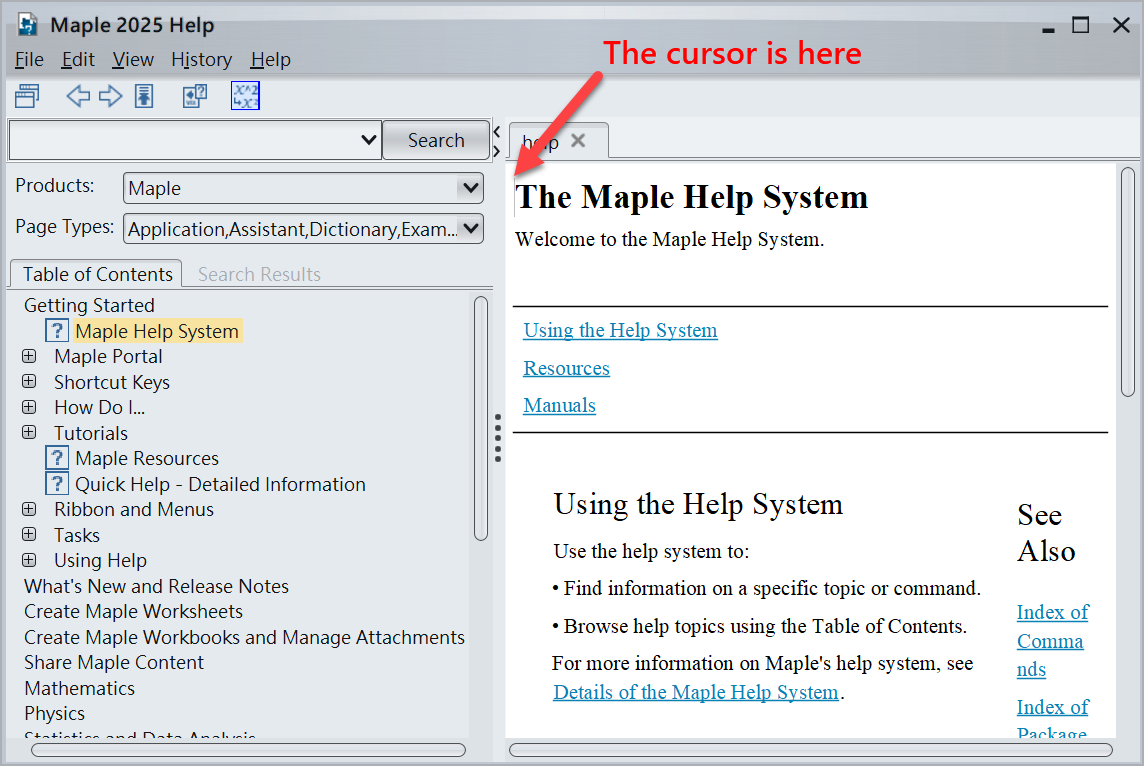Click the Tutorials label in tree

(90, 433)
